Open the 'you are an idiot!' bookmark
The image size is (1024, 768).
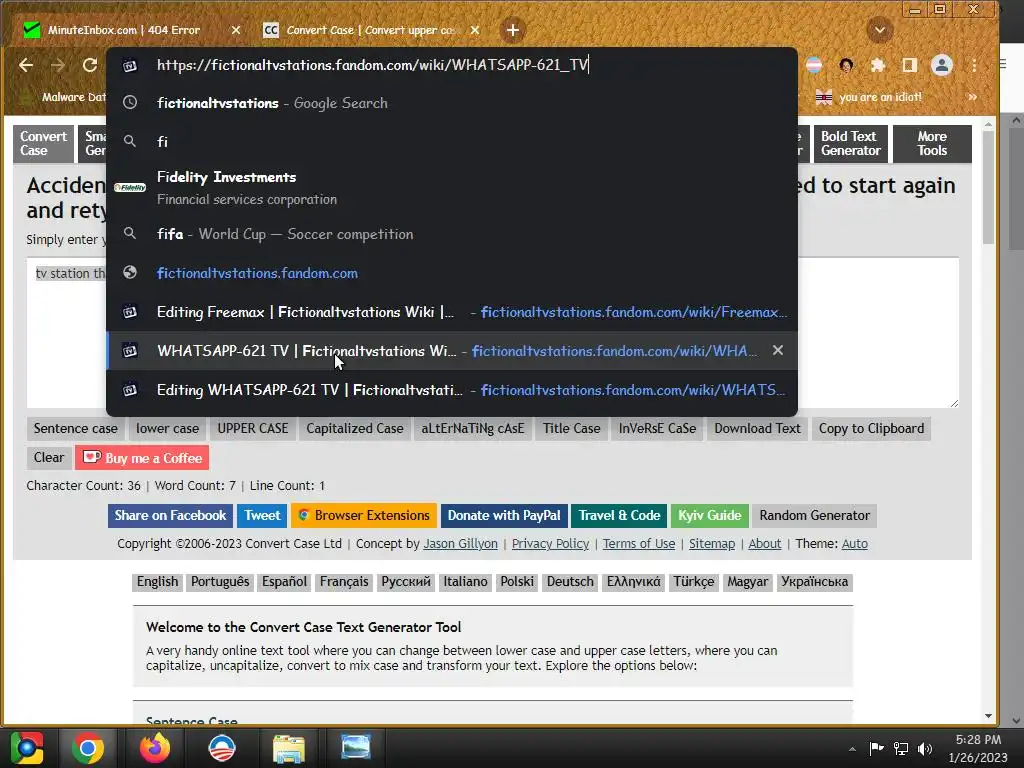coord(869,97)
